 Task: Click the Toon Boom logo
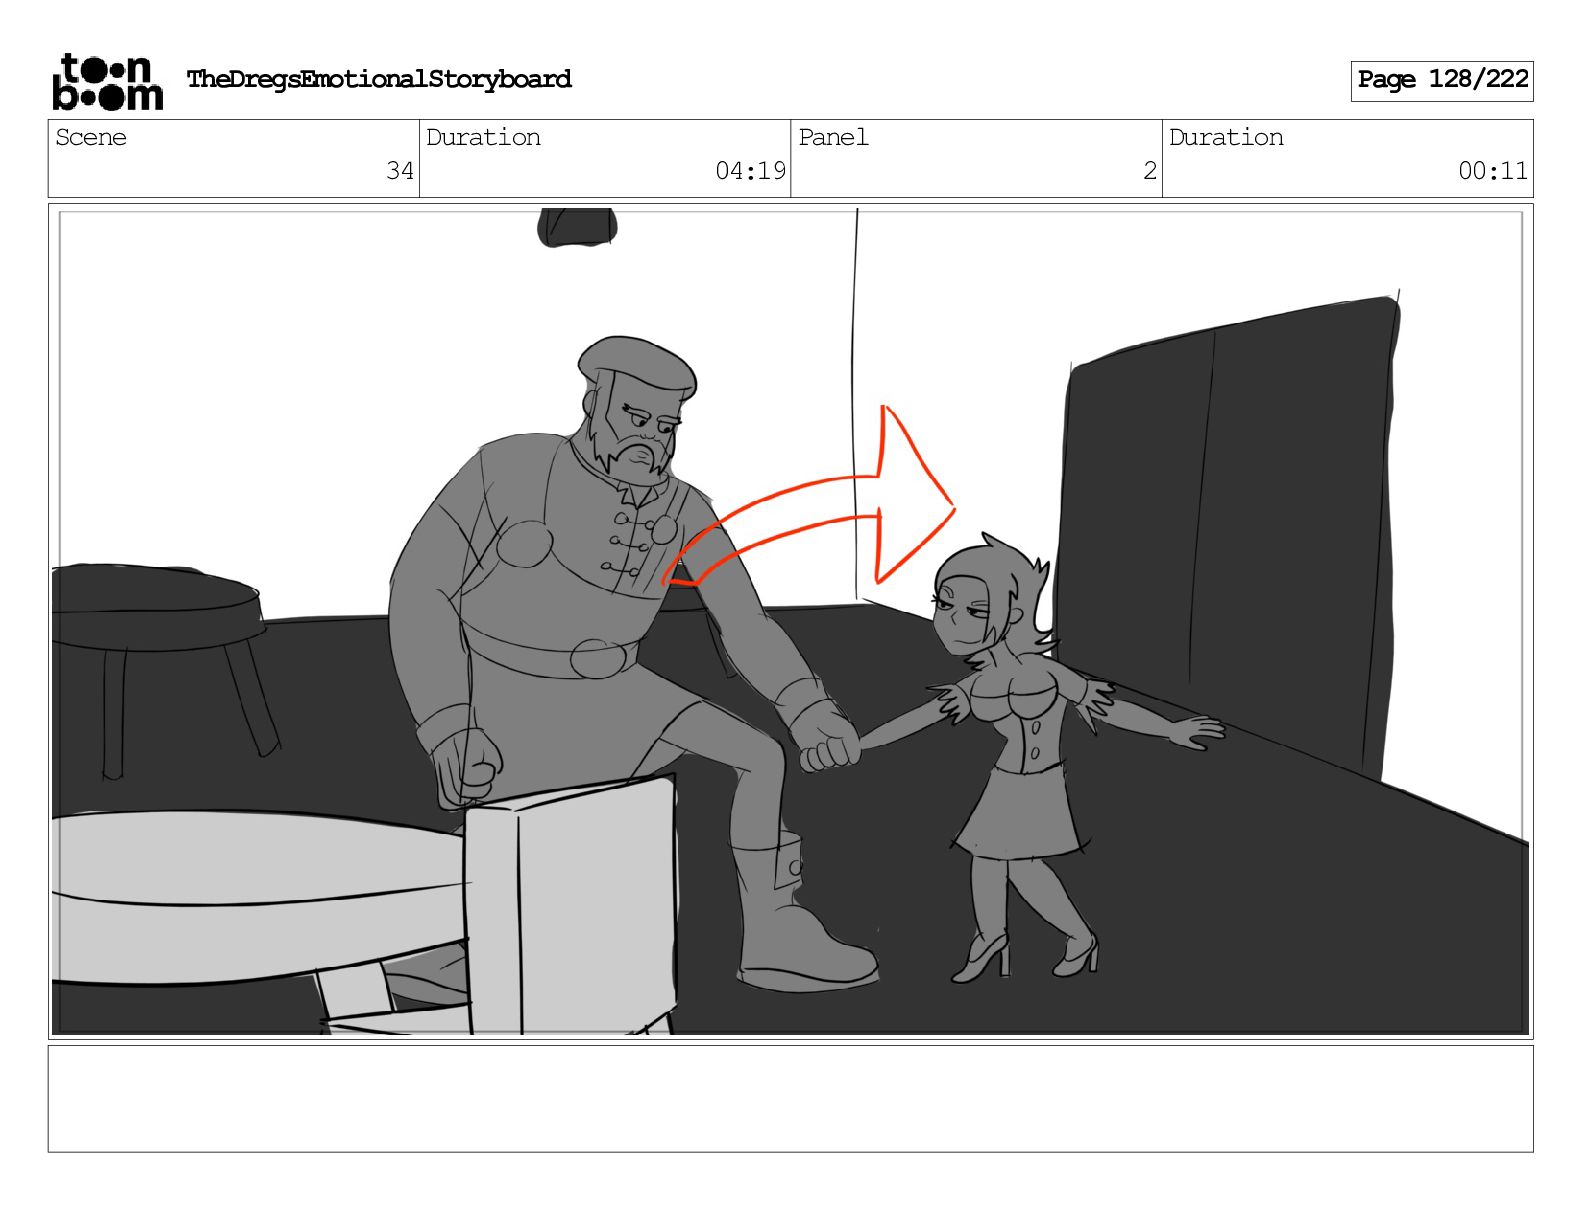(107, 81)
